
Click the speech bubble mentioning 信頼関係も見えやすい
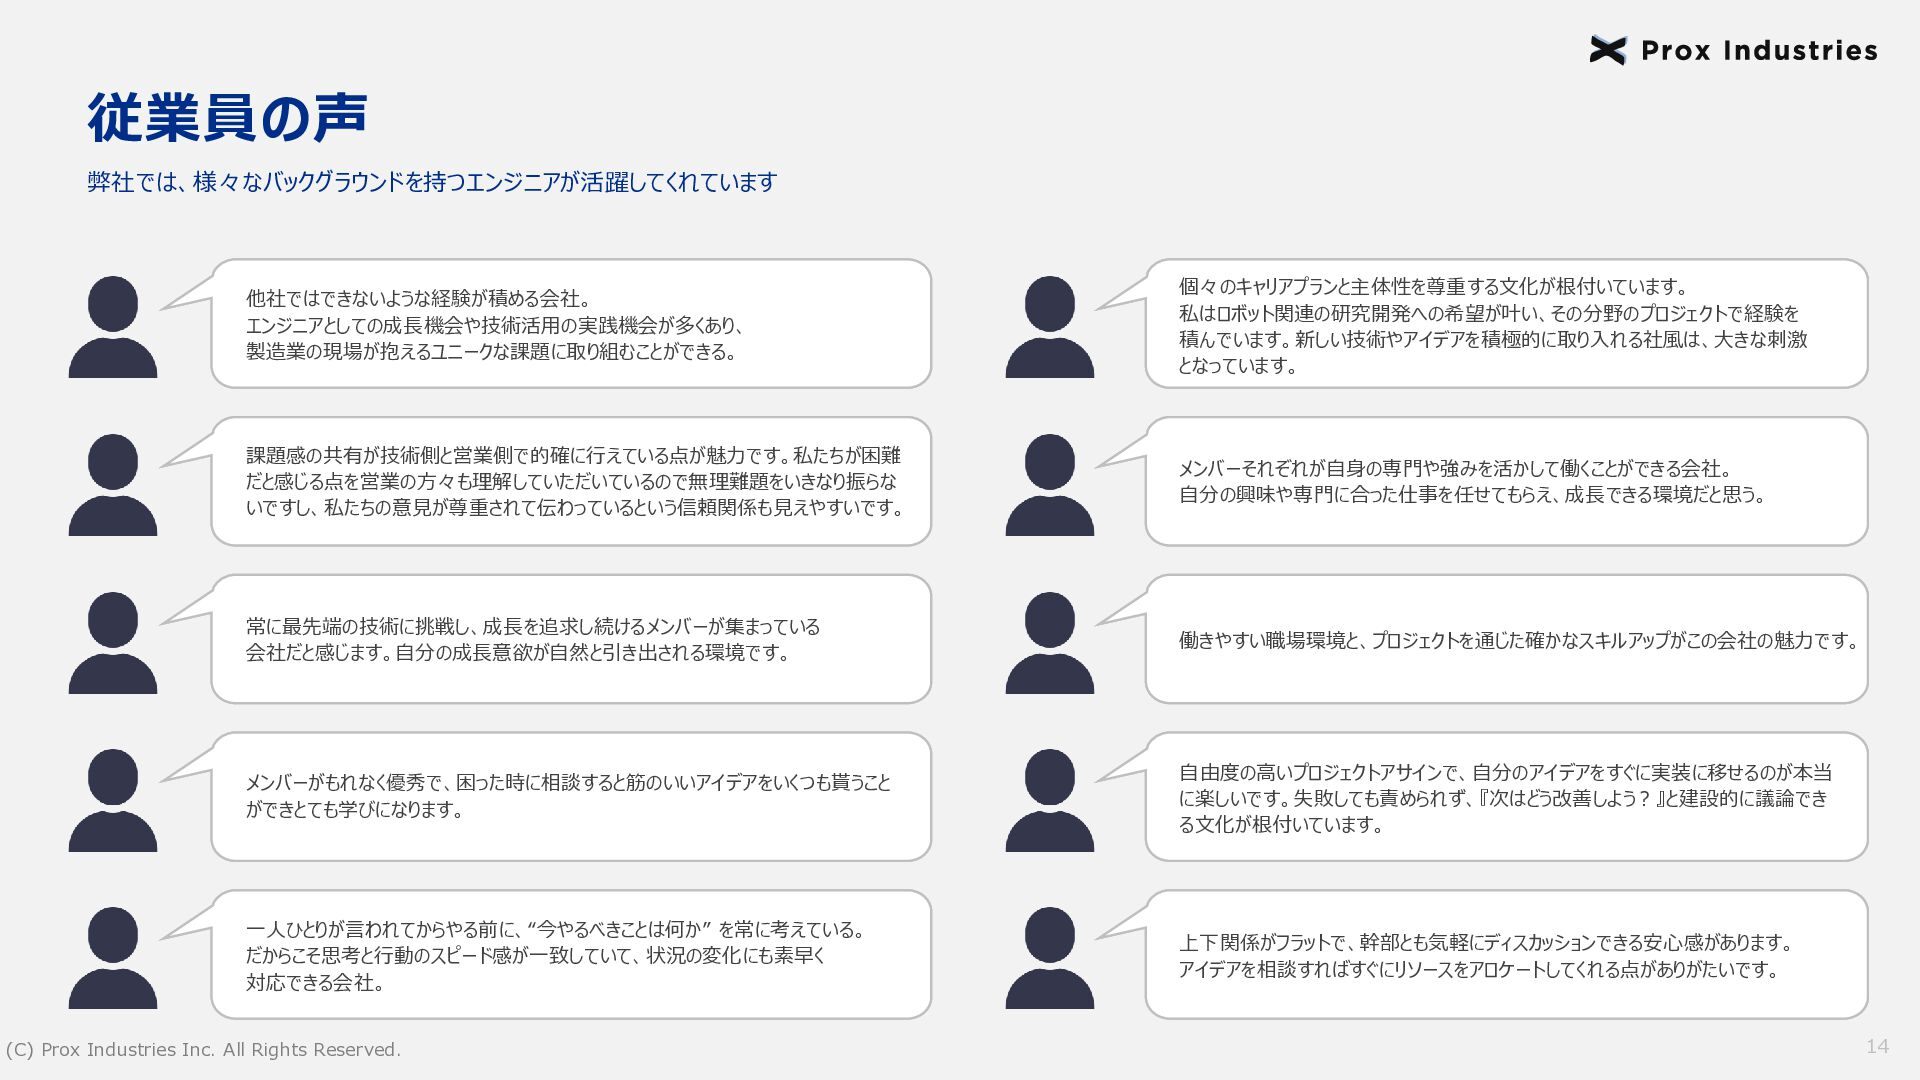[571, 482]
